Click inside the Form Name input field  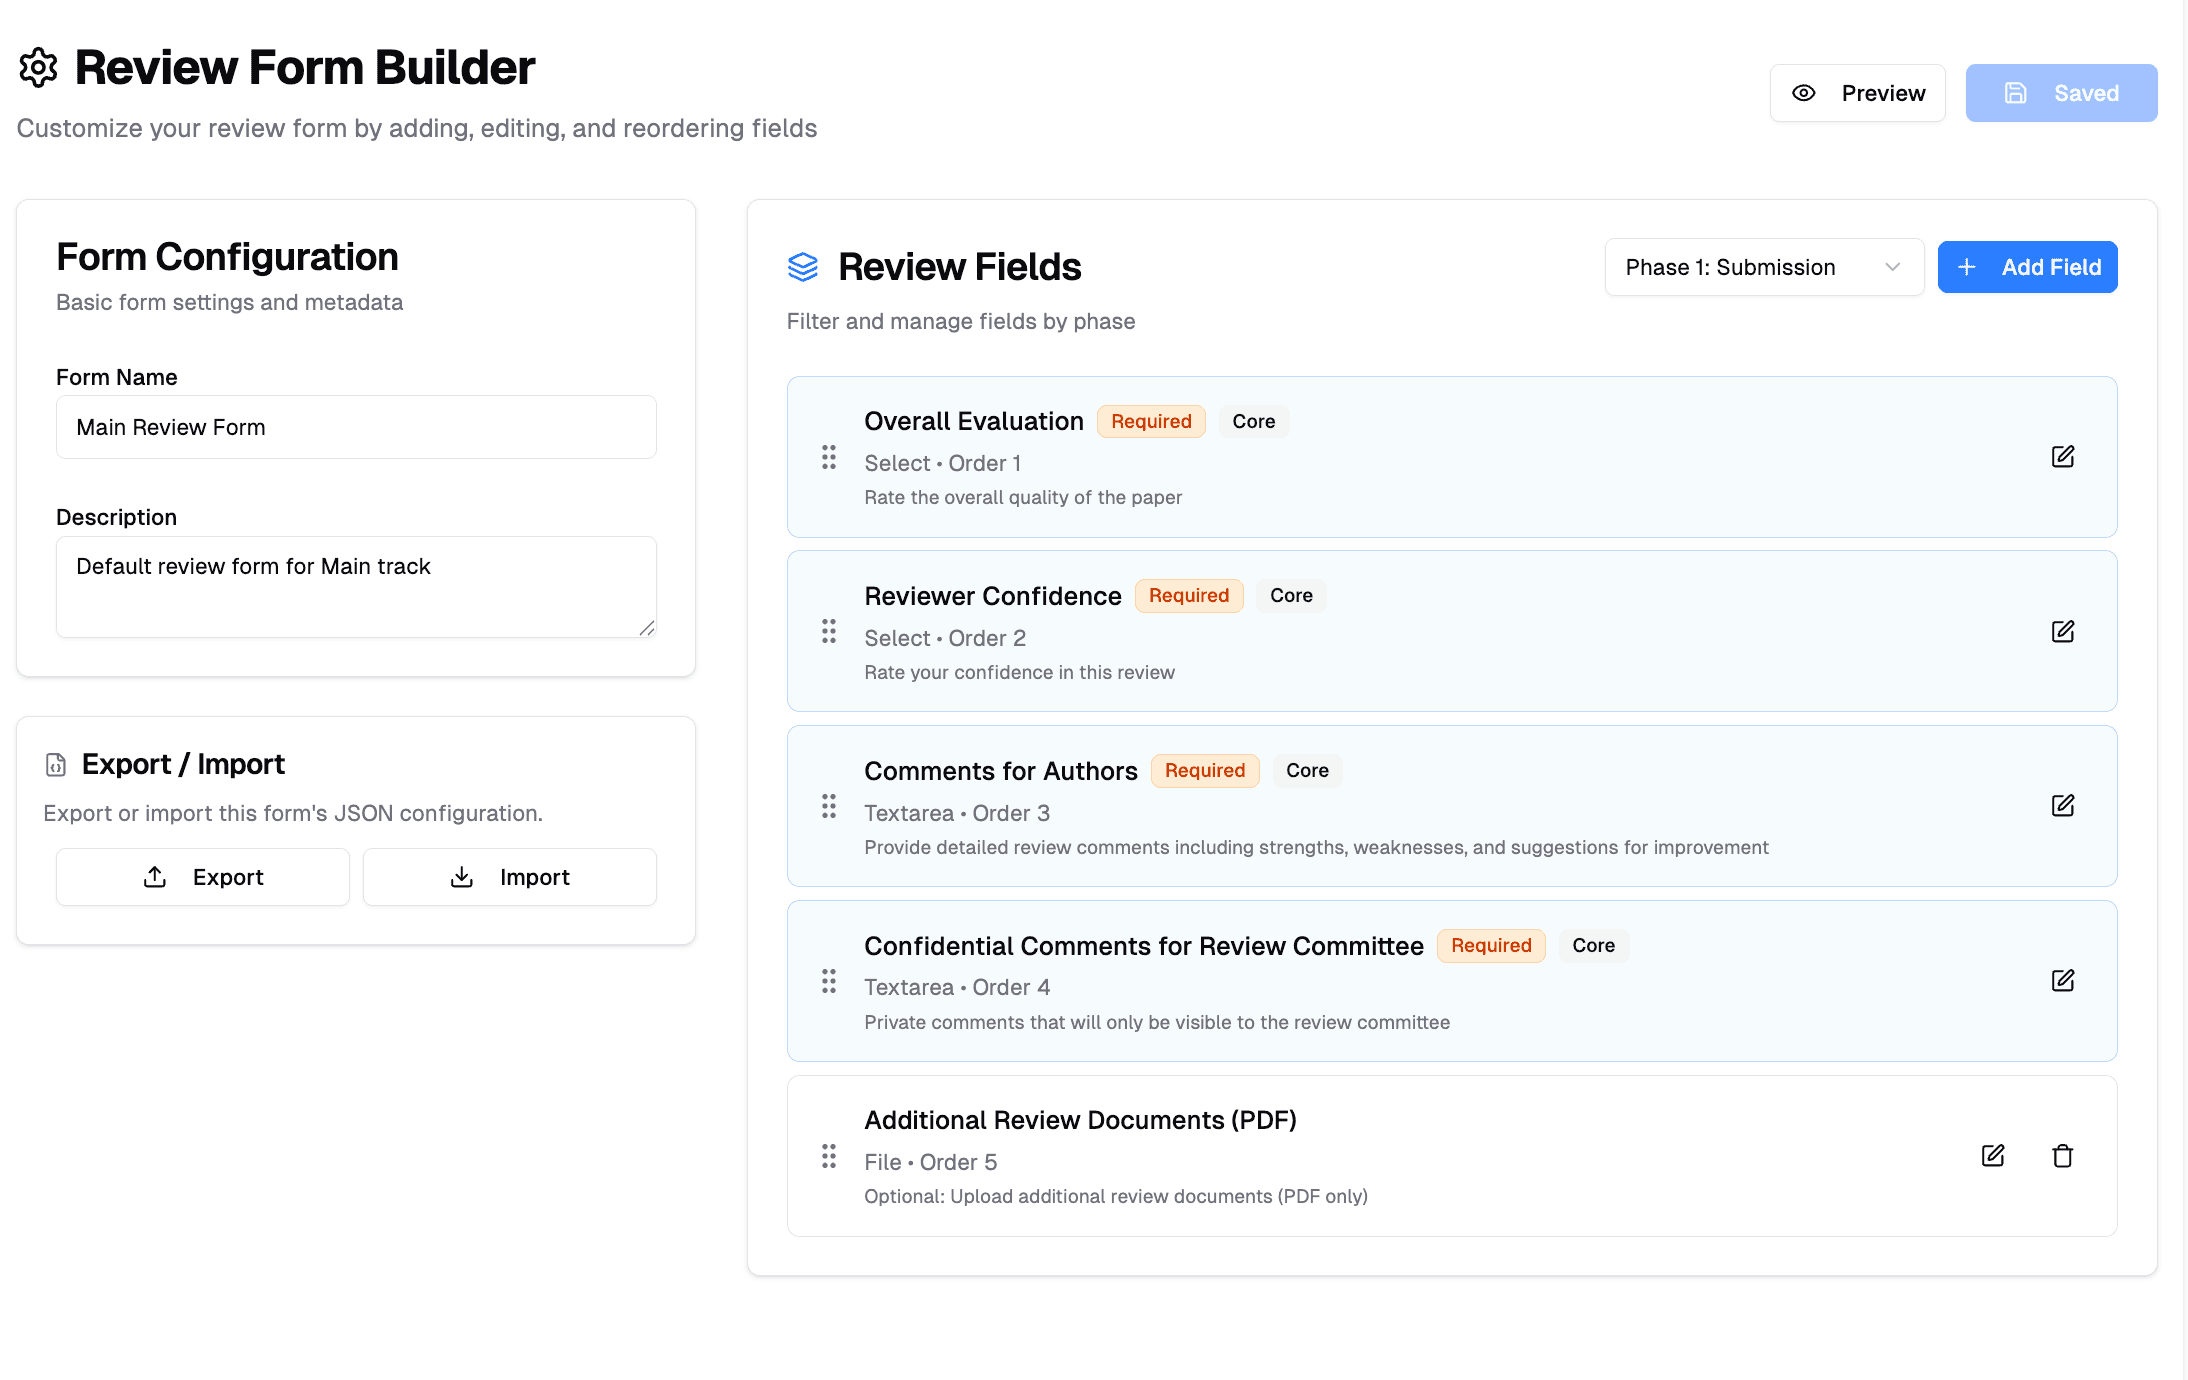coord(356,427)
